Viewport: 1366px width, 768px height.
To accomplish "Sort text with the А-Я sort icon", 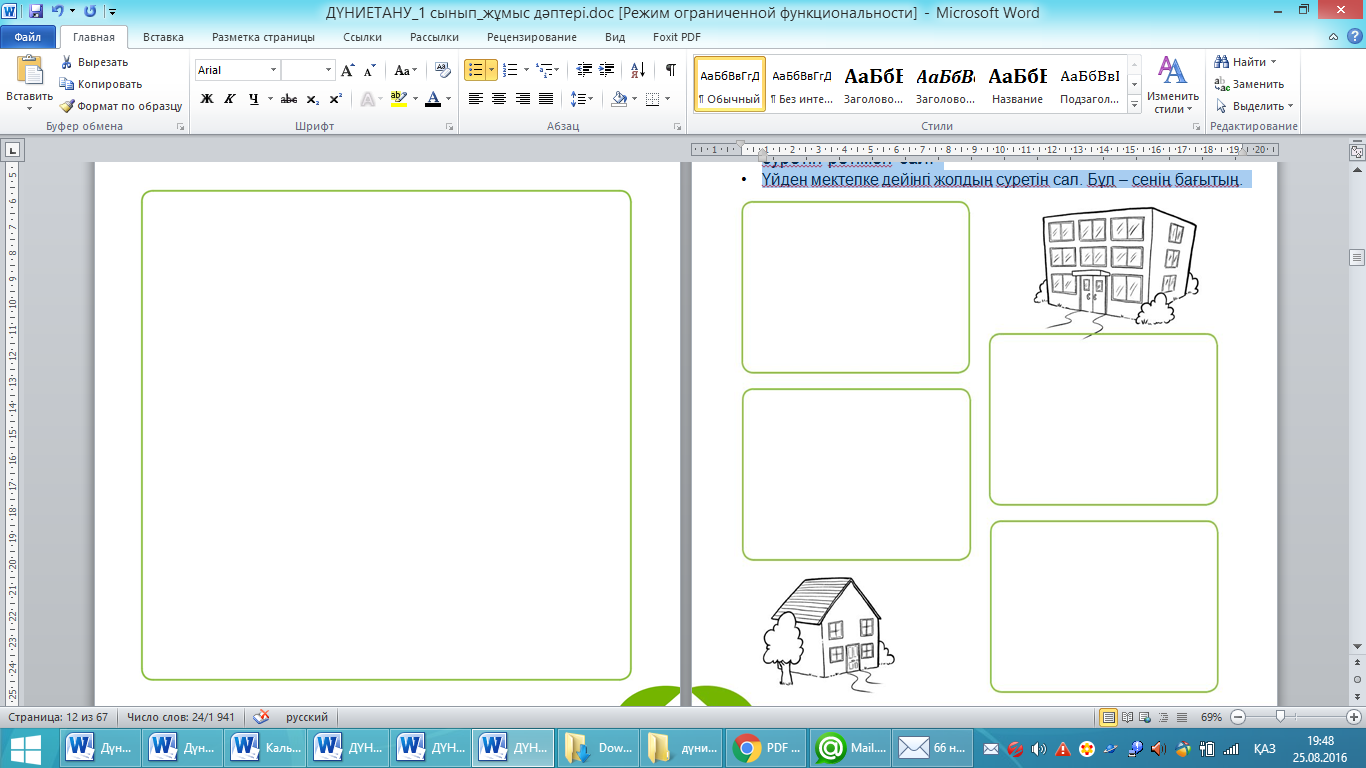I will pos(638,70).
